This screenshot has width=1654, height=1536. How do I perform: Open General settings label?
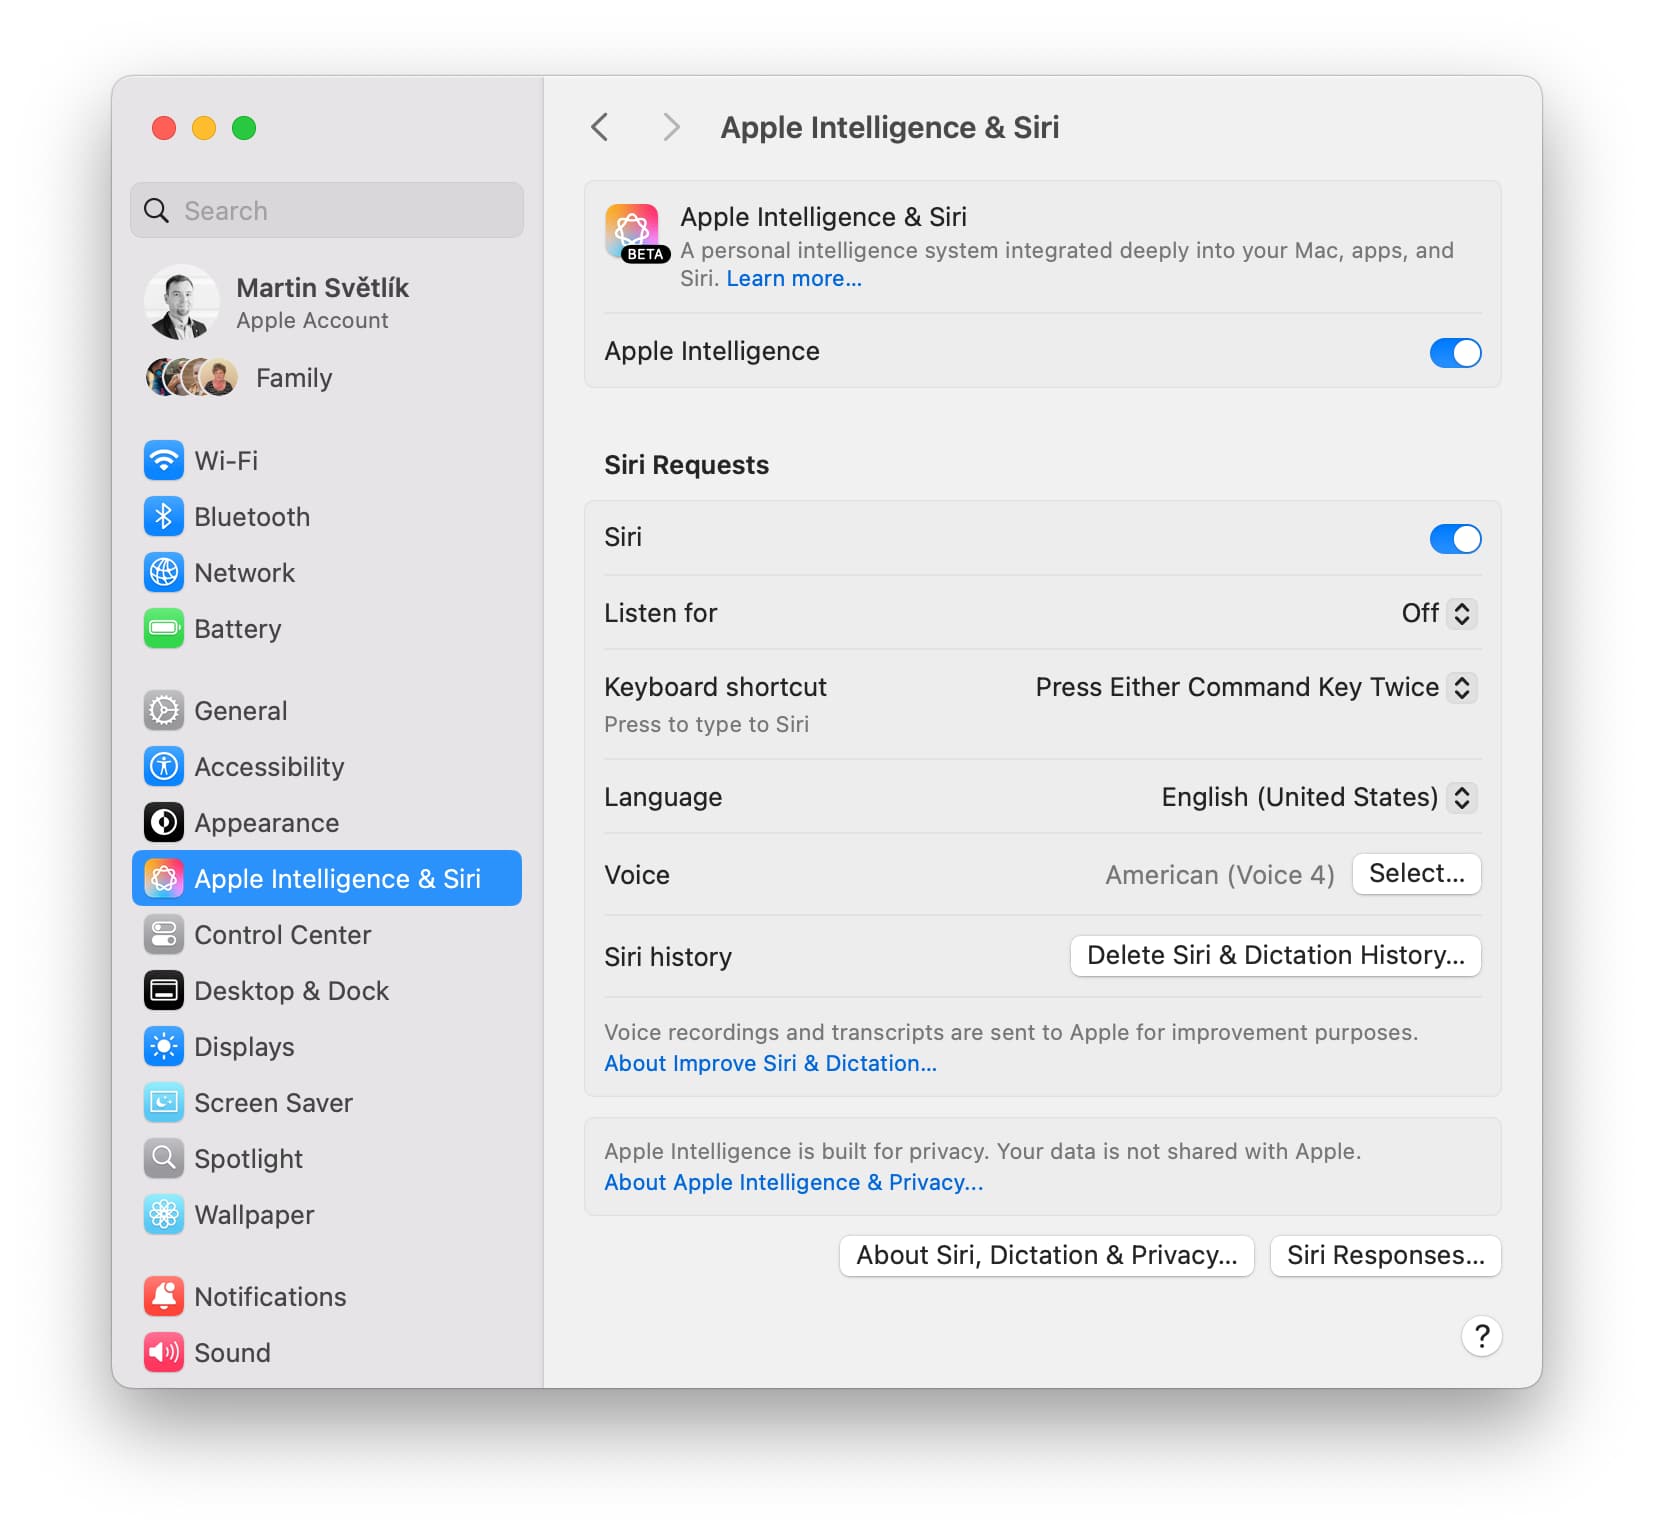(241, 711)
